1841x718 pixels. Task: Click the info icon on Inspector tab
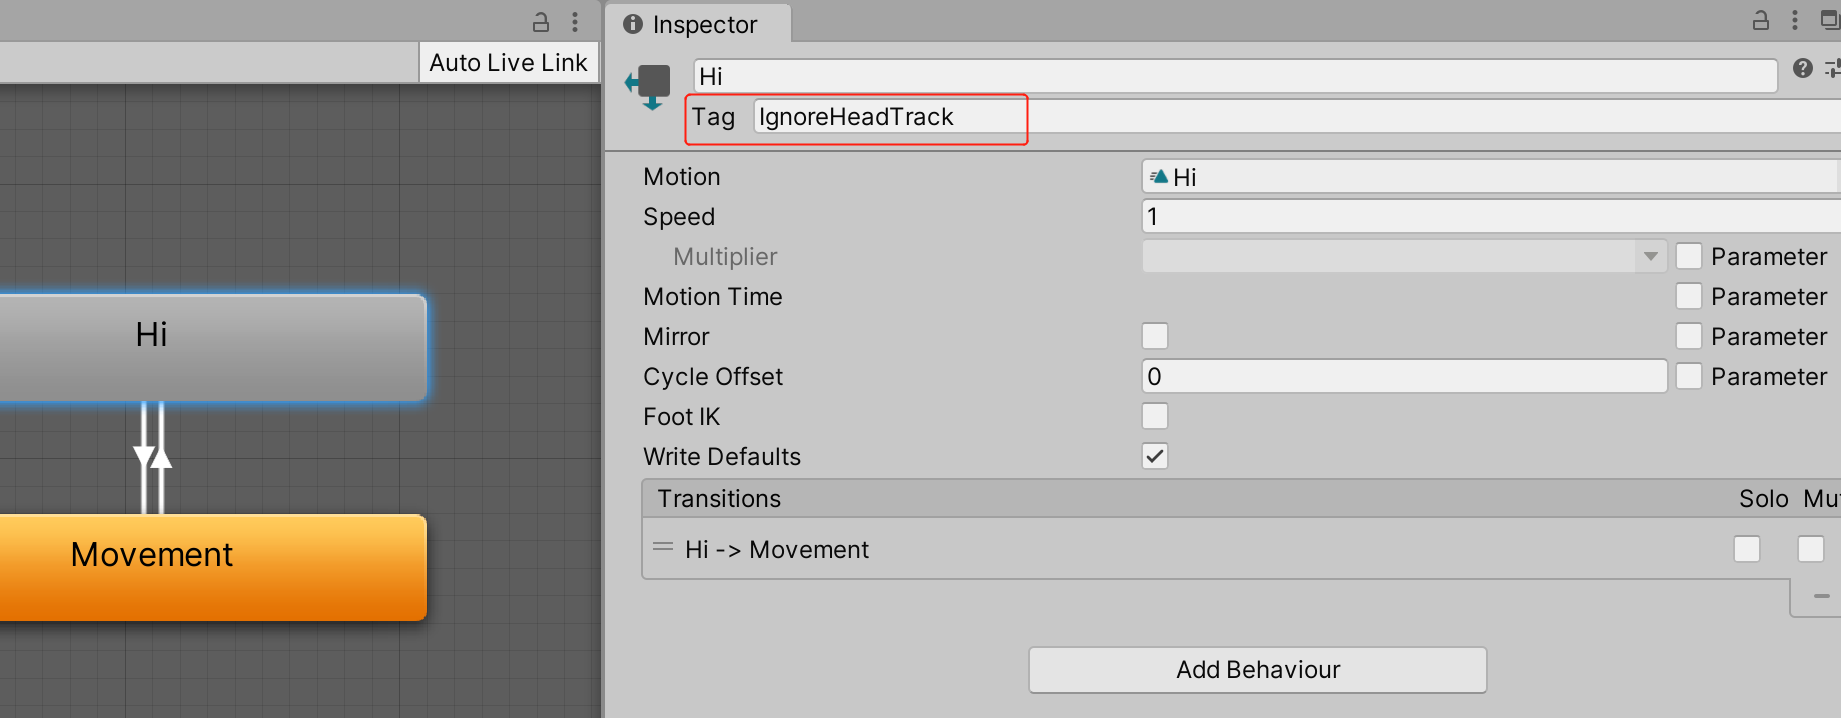(633, 24)
